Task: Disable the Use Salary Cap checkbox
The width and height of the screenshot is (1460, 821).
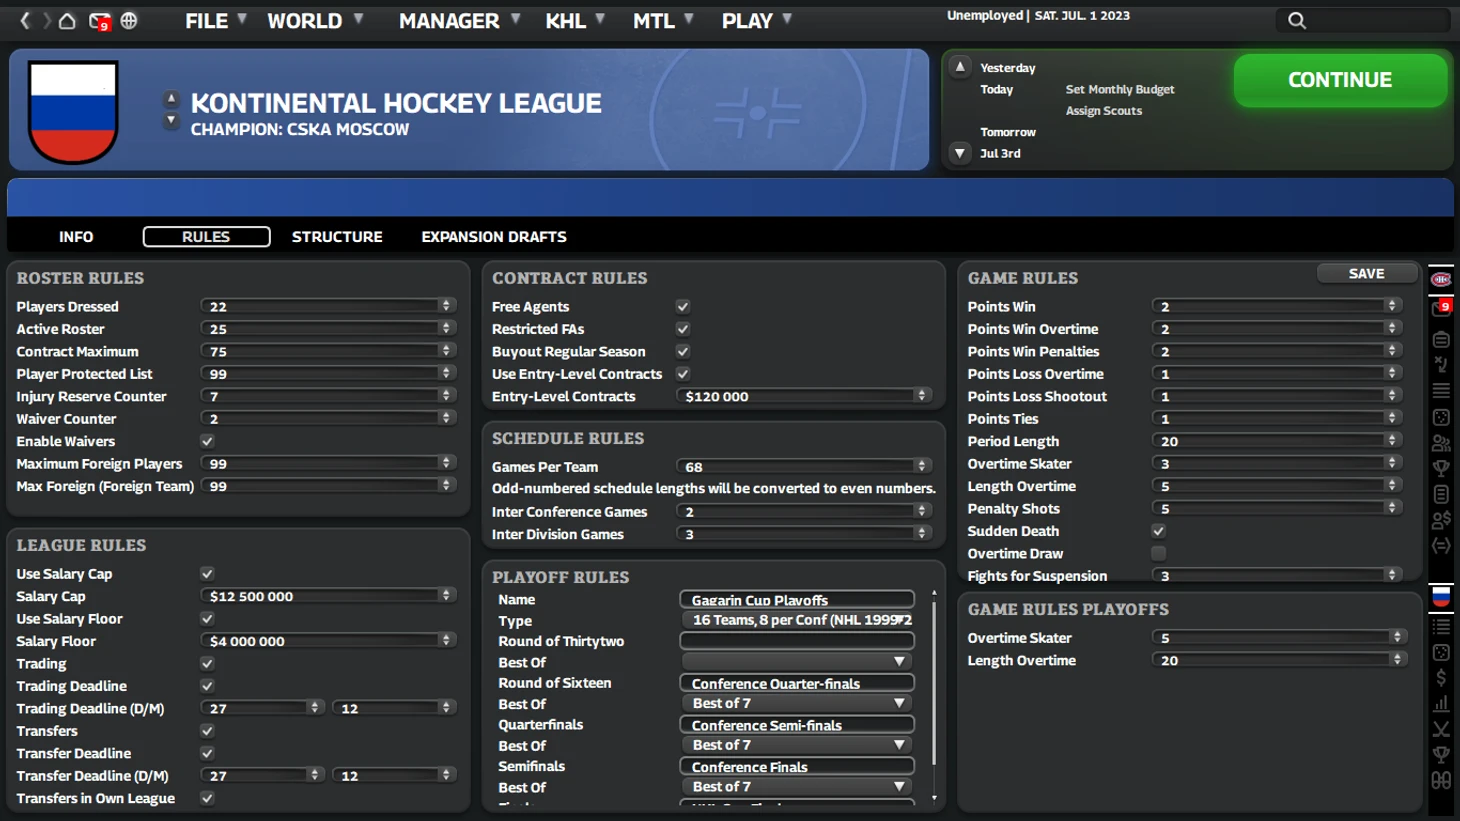Action: [207, 574]
